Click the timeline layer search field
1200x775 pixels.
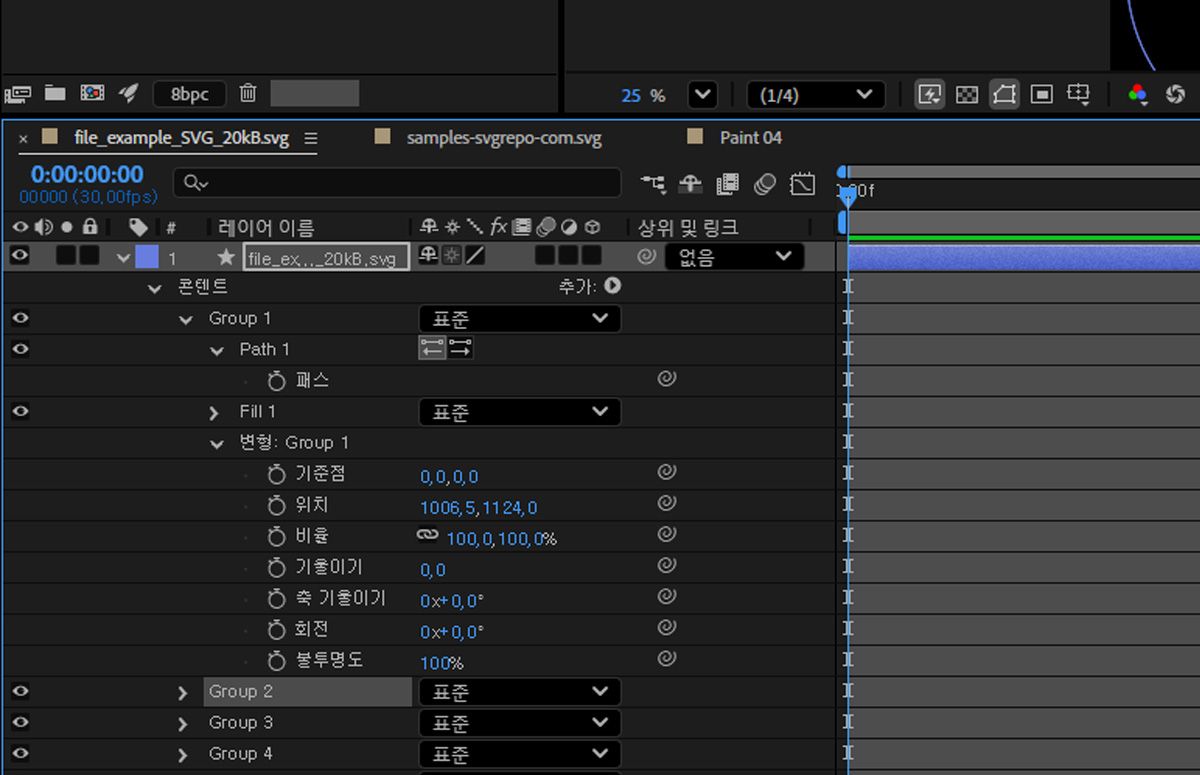pyautogui.click(x=397, y=183)
